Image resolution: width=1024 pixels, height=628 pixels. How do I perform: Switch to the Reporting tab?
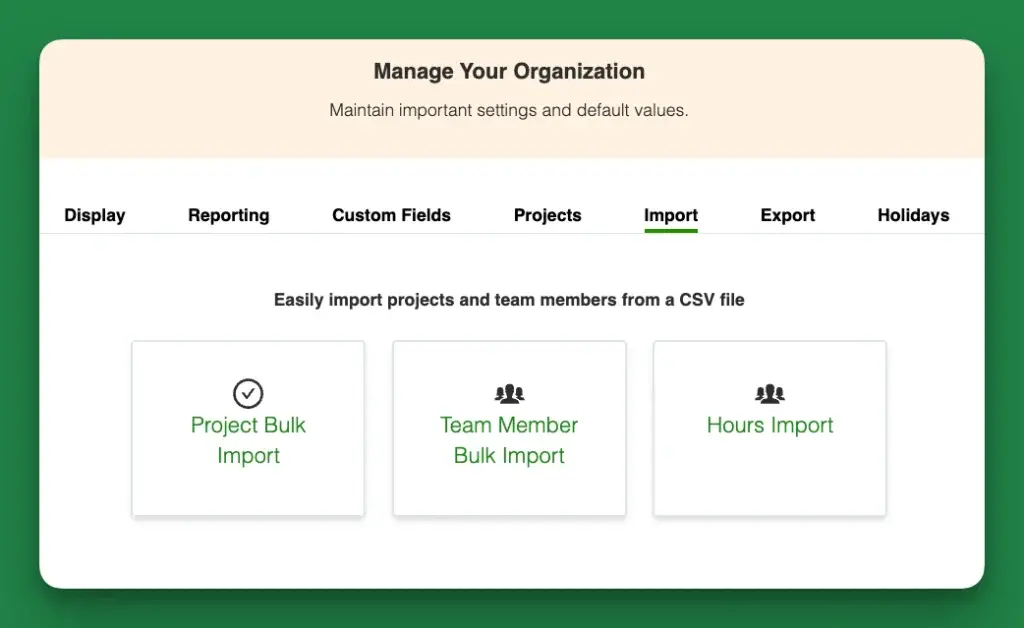228,215
